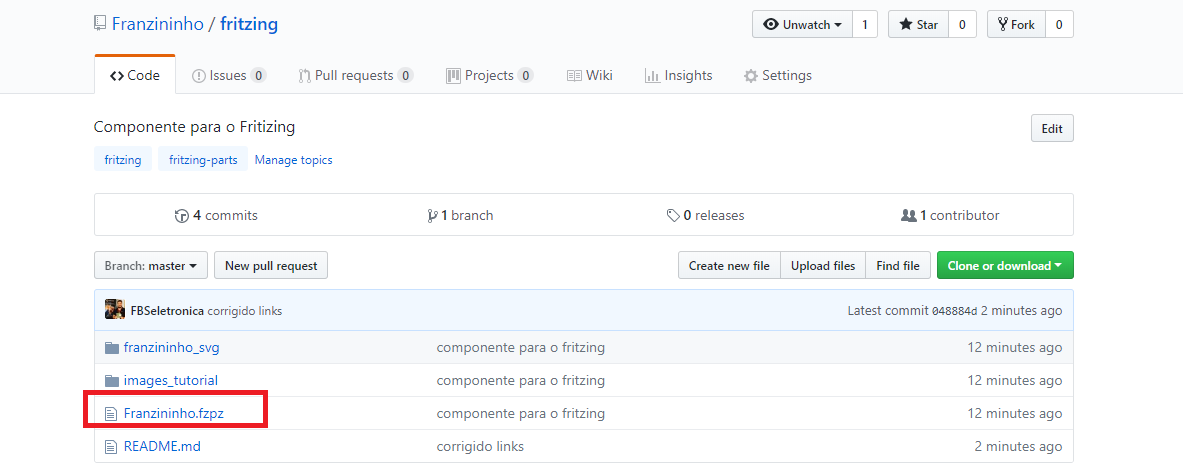Click the FBSeletronica author name

[167, 310]
